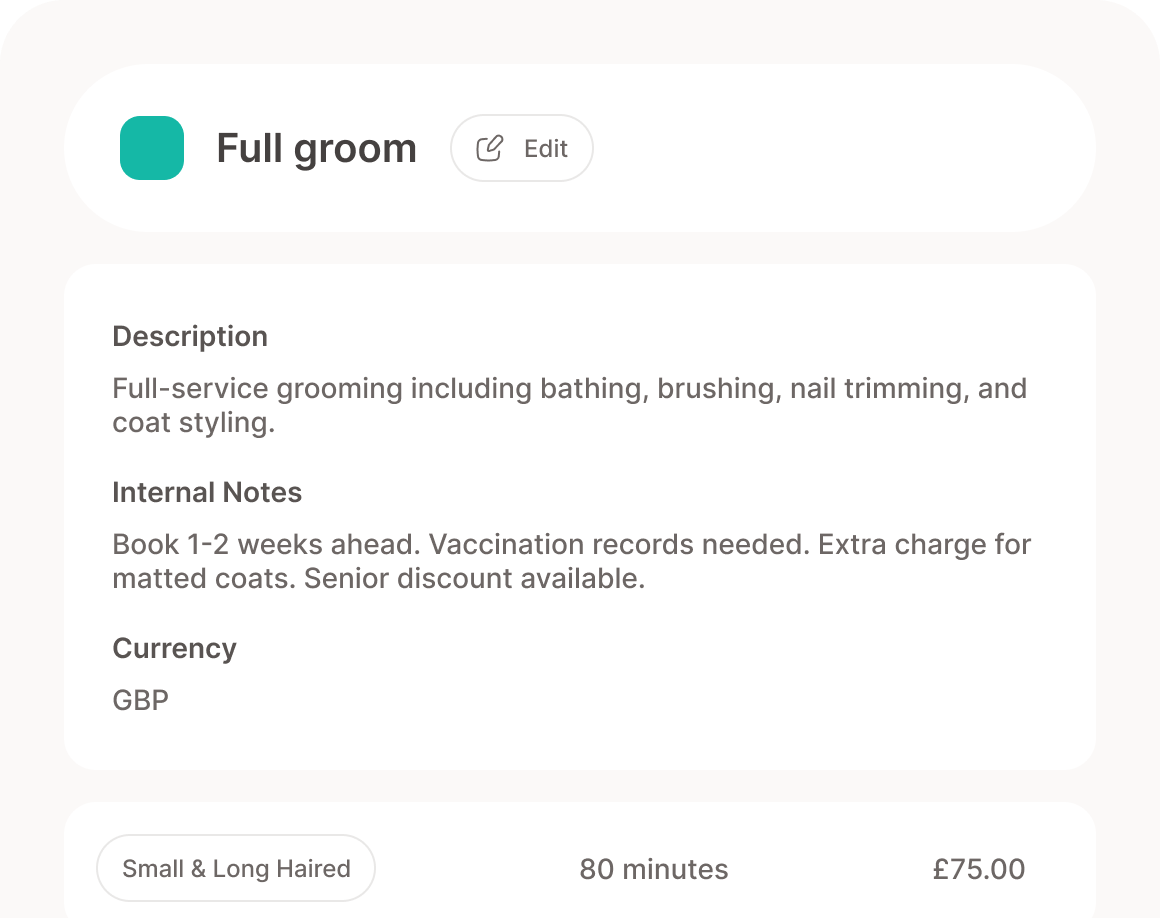Select the Full groom service title
1160x918 pixels.
coord(317,148)
